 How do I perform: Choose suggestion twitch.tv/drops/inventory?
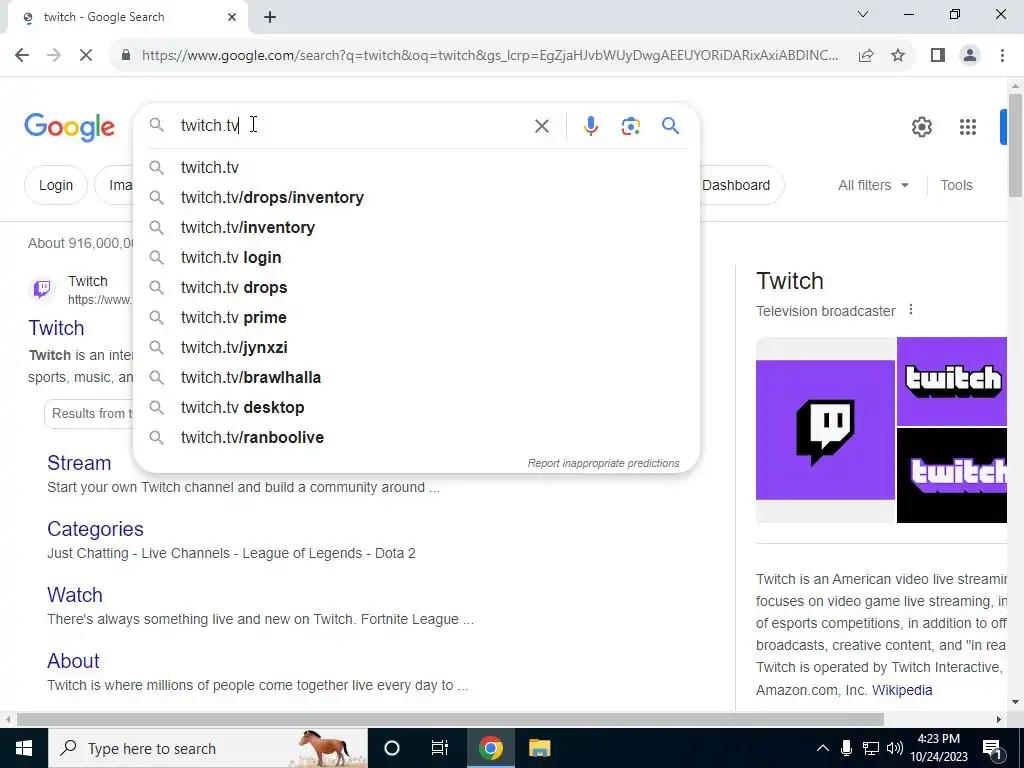[416, 197]
